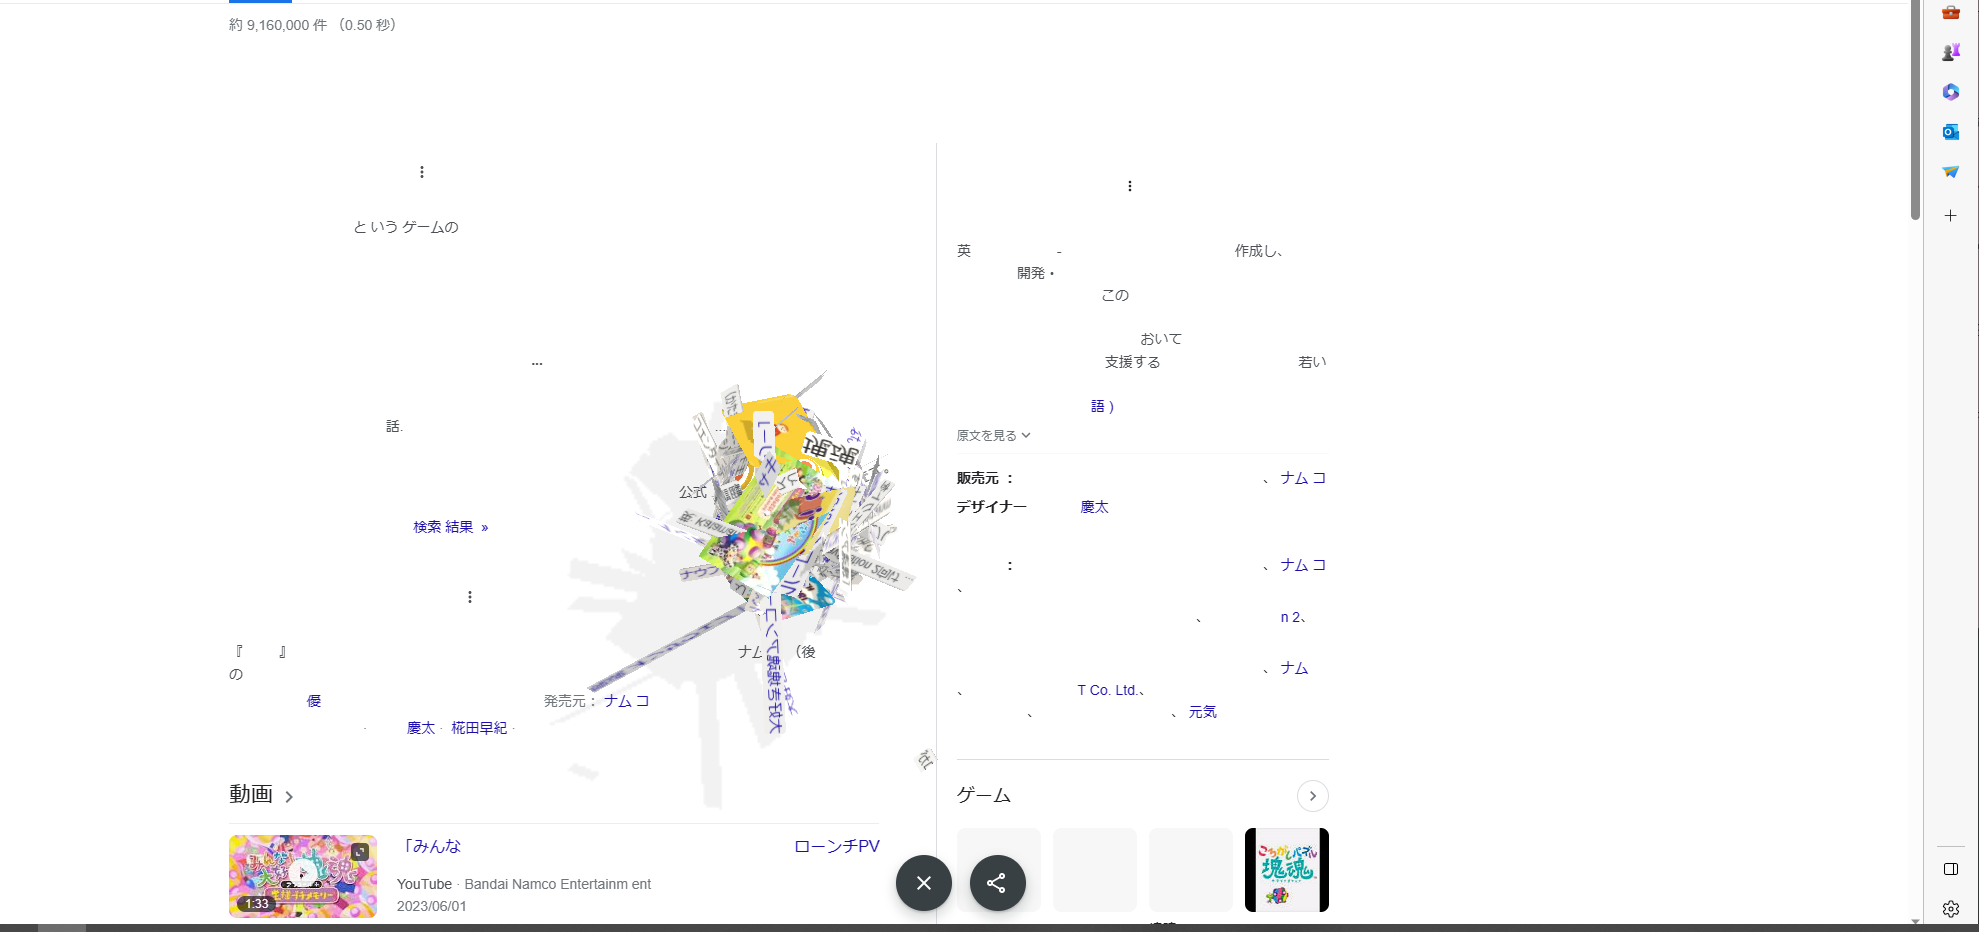
Task: Click the 'というゲームの' text
Action: 406,227
